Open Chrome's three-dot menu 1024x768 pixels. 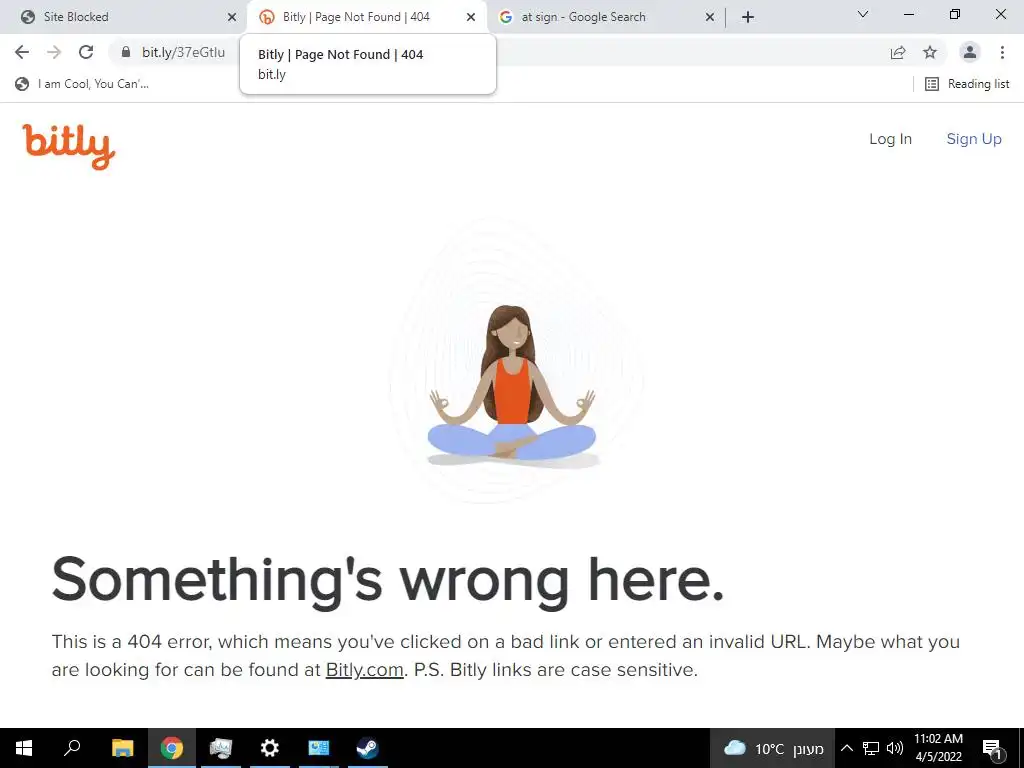[1002, 52]
